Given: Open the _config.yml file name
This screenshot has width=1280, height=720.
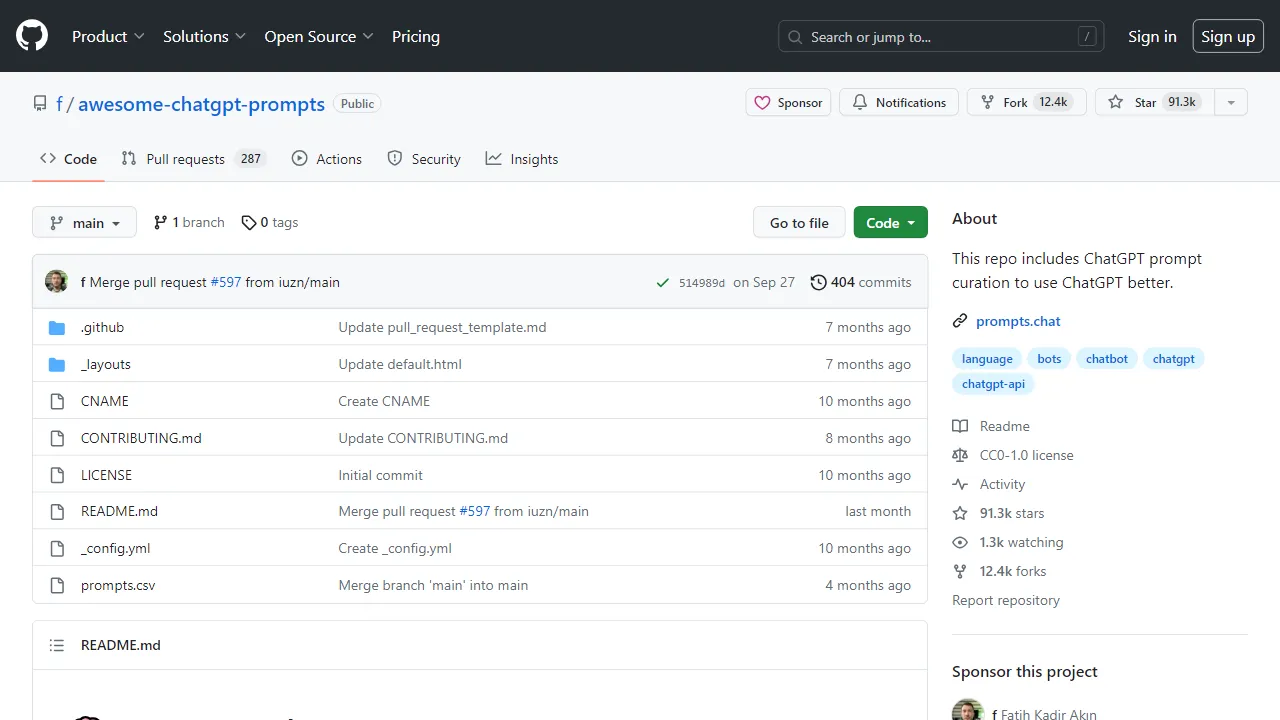Looking at the screenshot, I should [116, 549].
